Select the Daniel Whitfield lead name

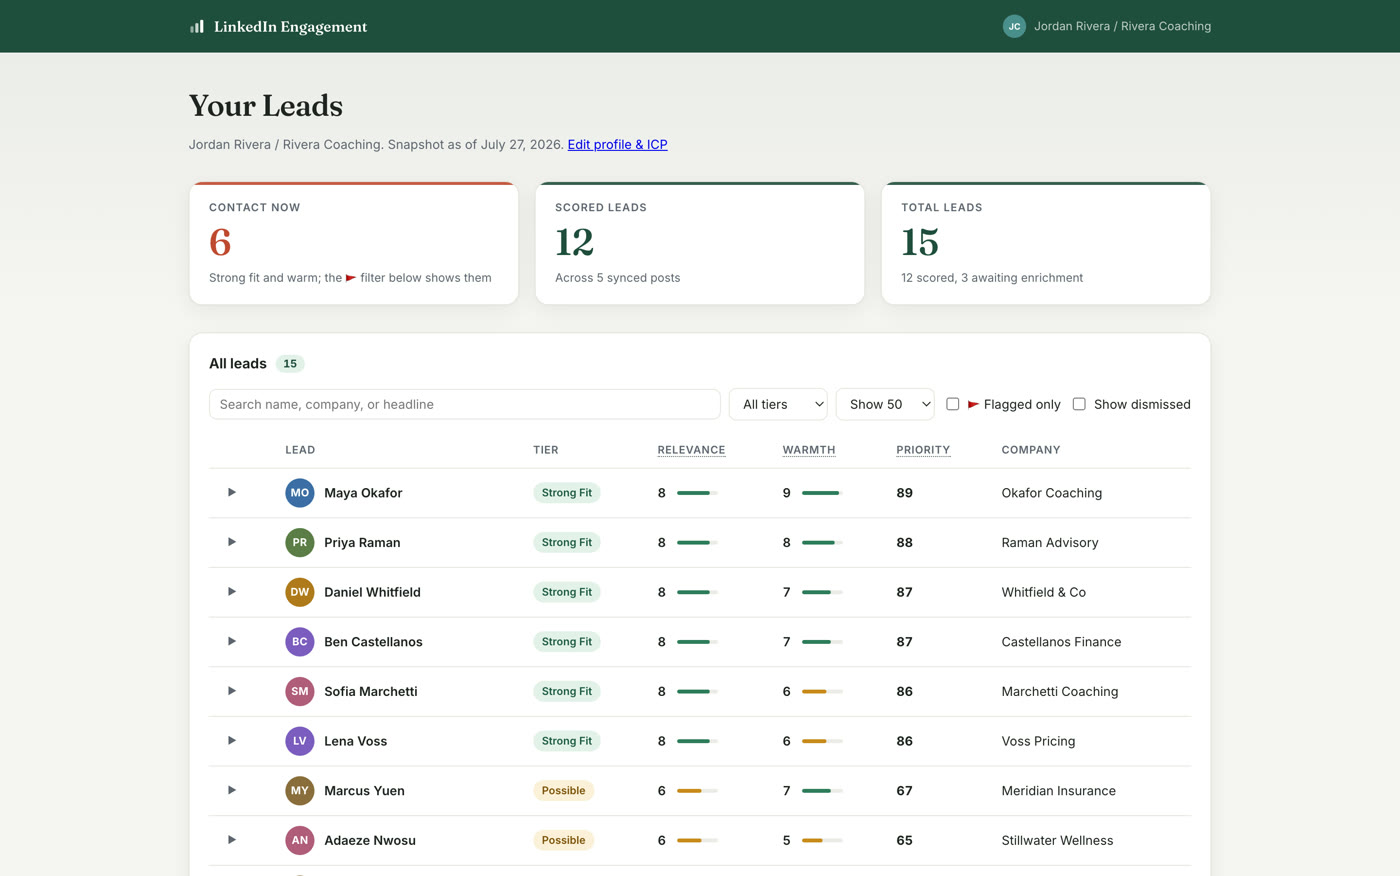pos(372,592)
